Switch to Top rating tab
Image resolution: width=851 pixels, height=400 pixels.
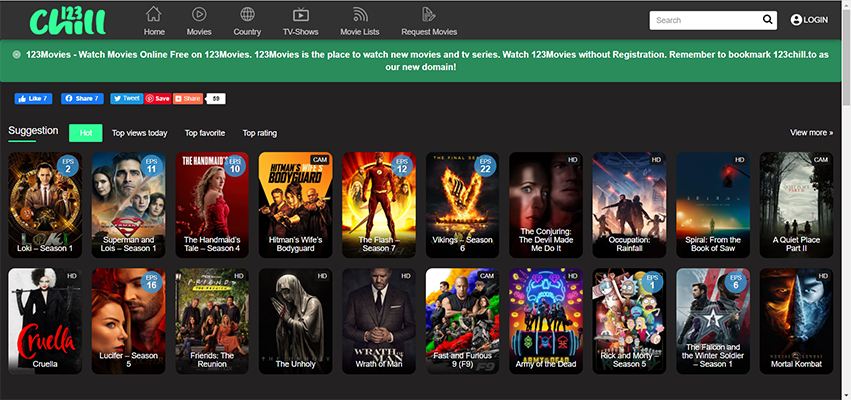(259, 133)
